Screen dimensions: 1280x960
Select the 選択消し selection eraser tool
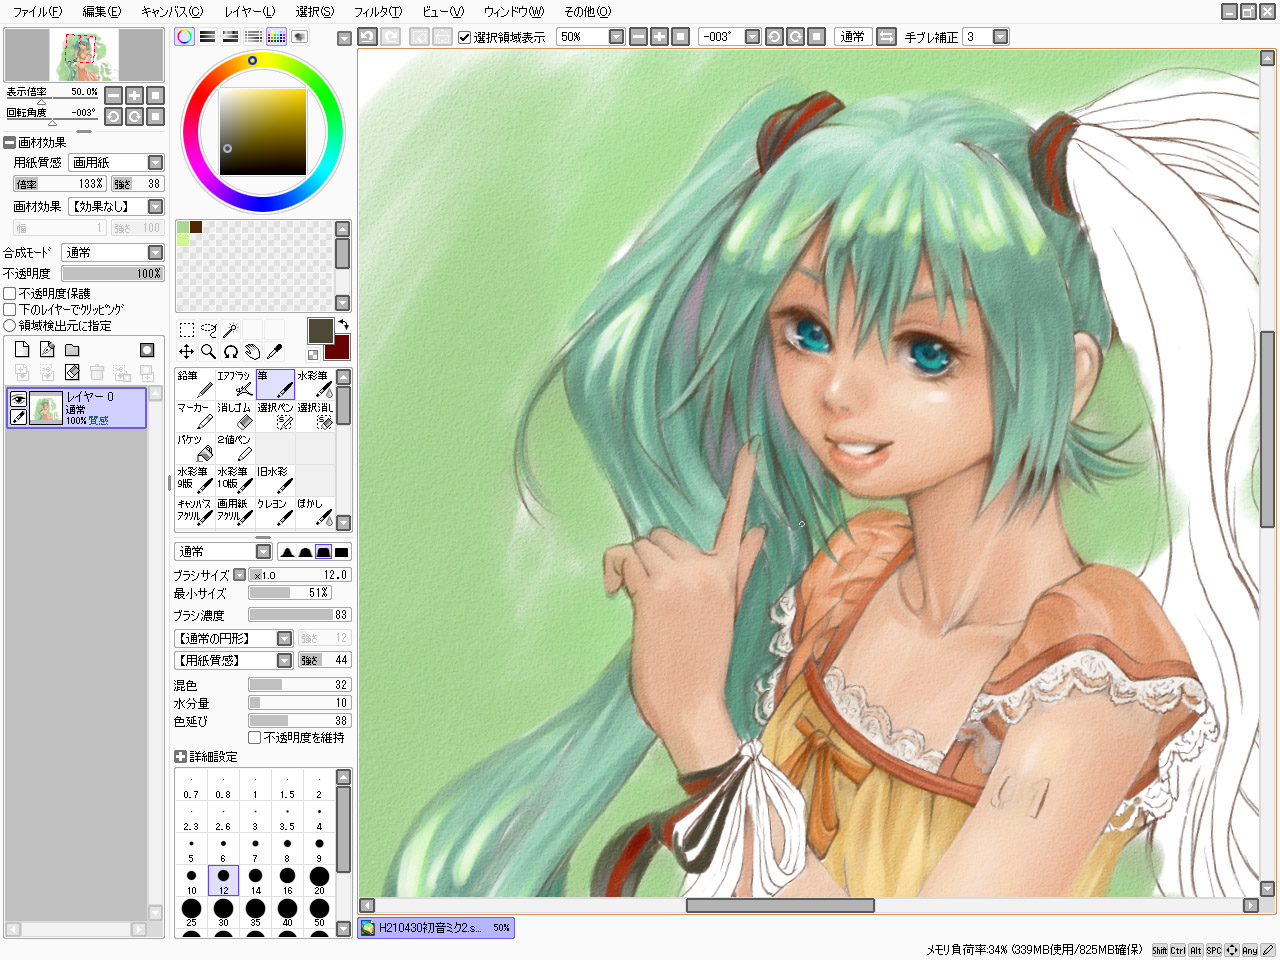click(315, 417)
